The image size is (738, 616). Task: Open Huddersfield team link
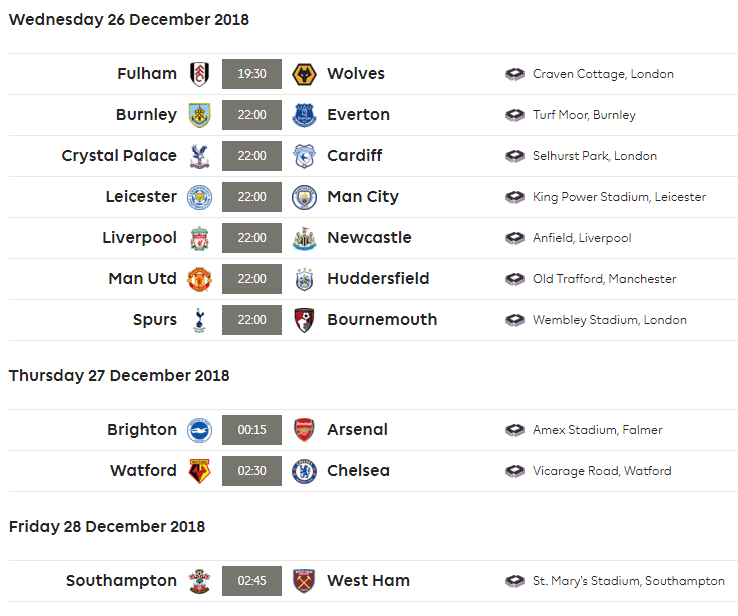(x=378, y=279)
